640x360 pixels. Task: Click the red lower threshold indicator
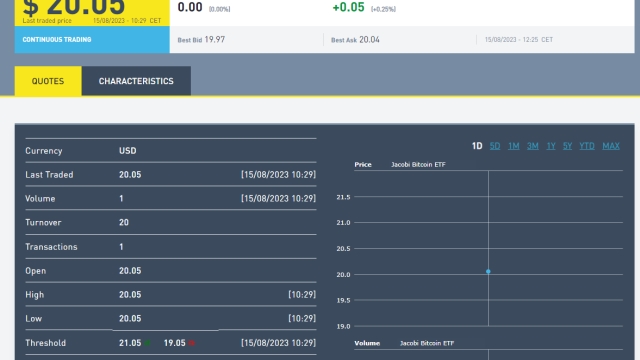tap(191, 343)
